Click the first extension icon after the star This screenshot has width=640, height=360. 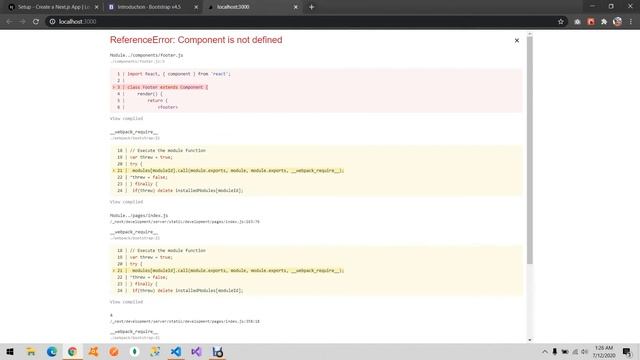577,22
